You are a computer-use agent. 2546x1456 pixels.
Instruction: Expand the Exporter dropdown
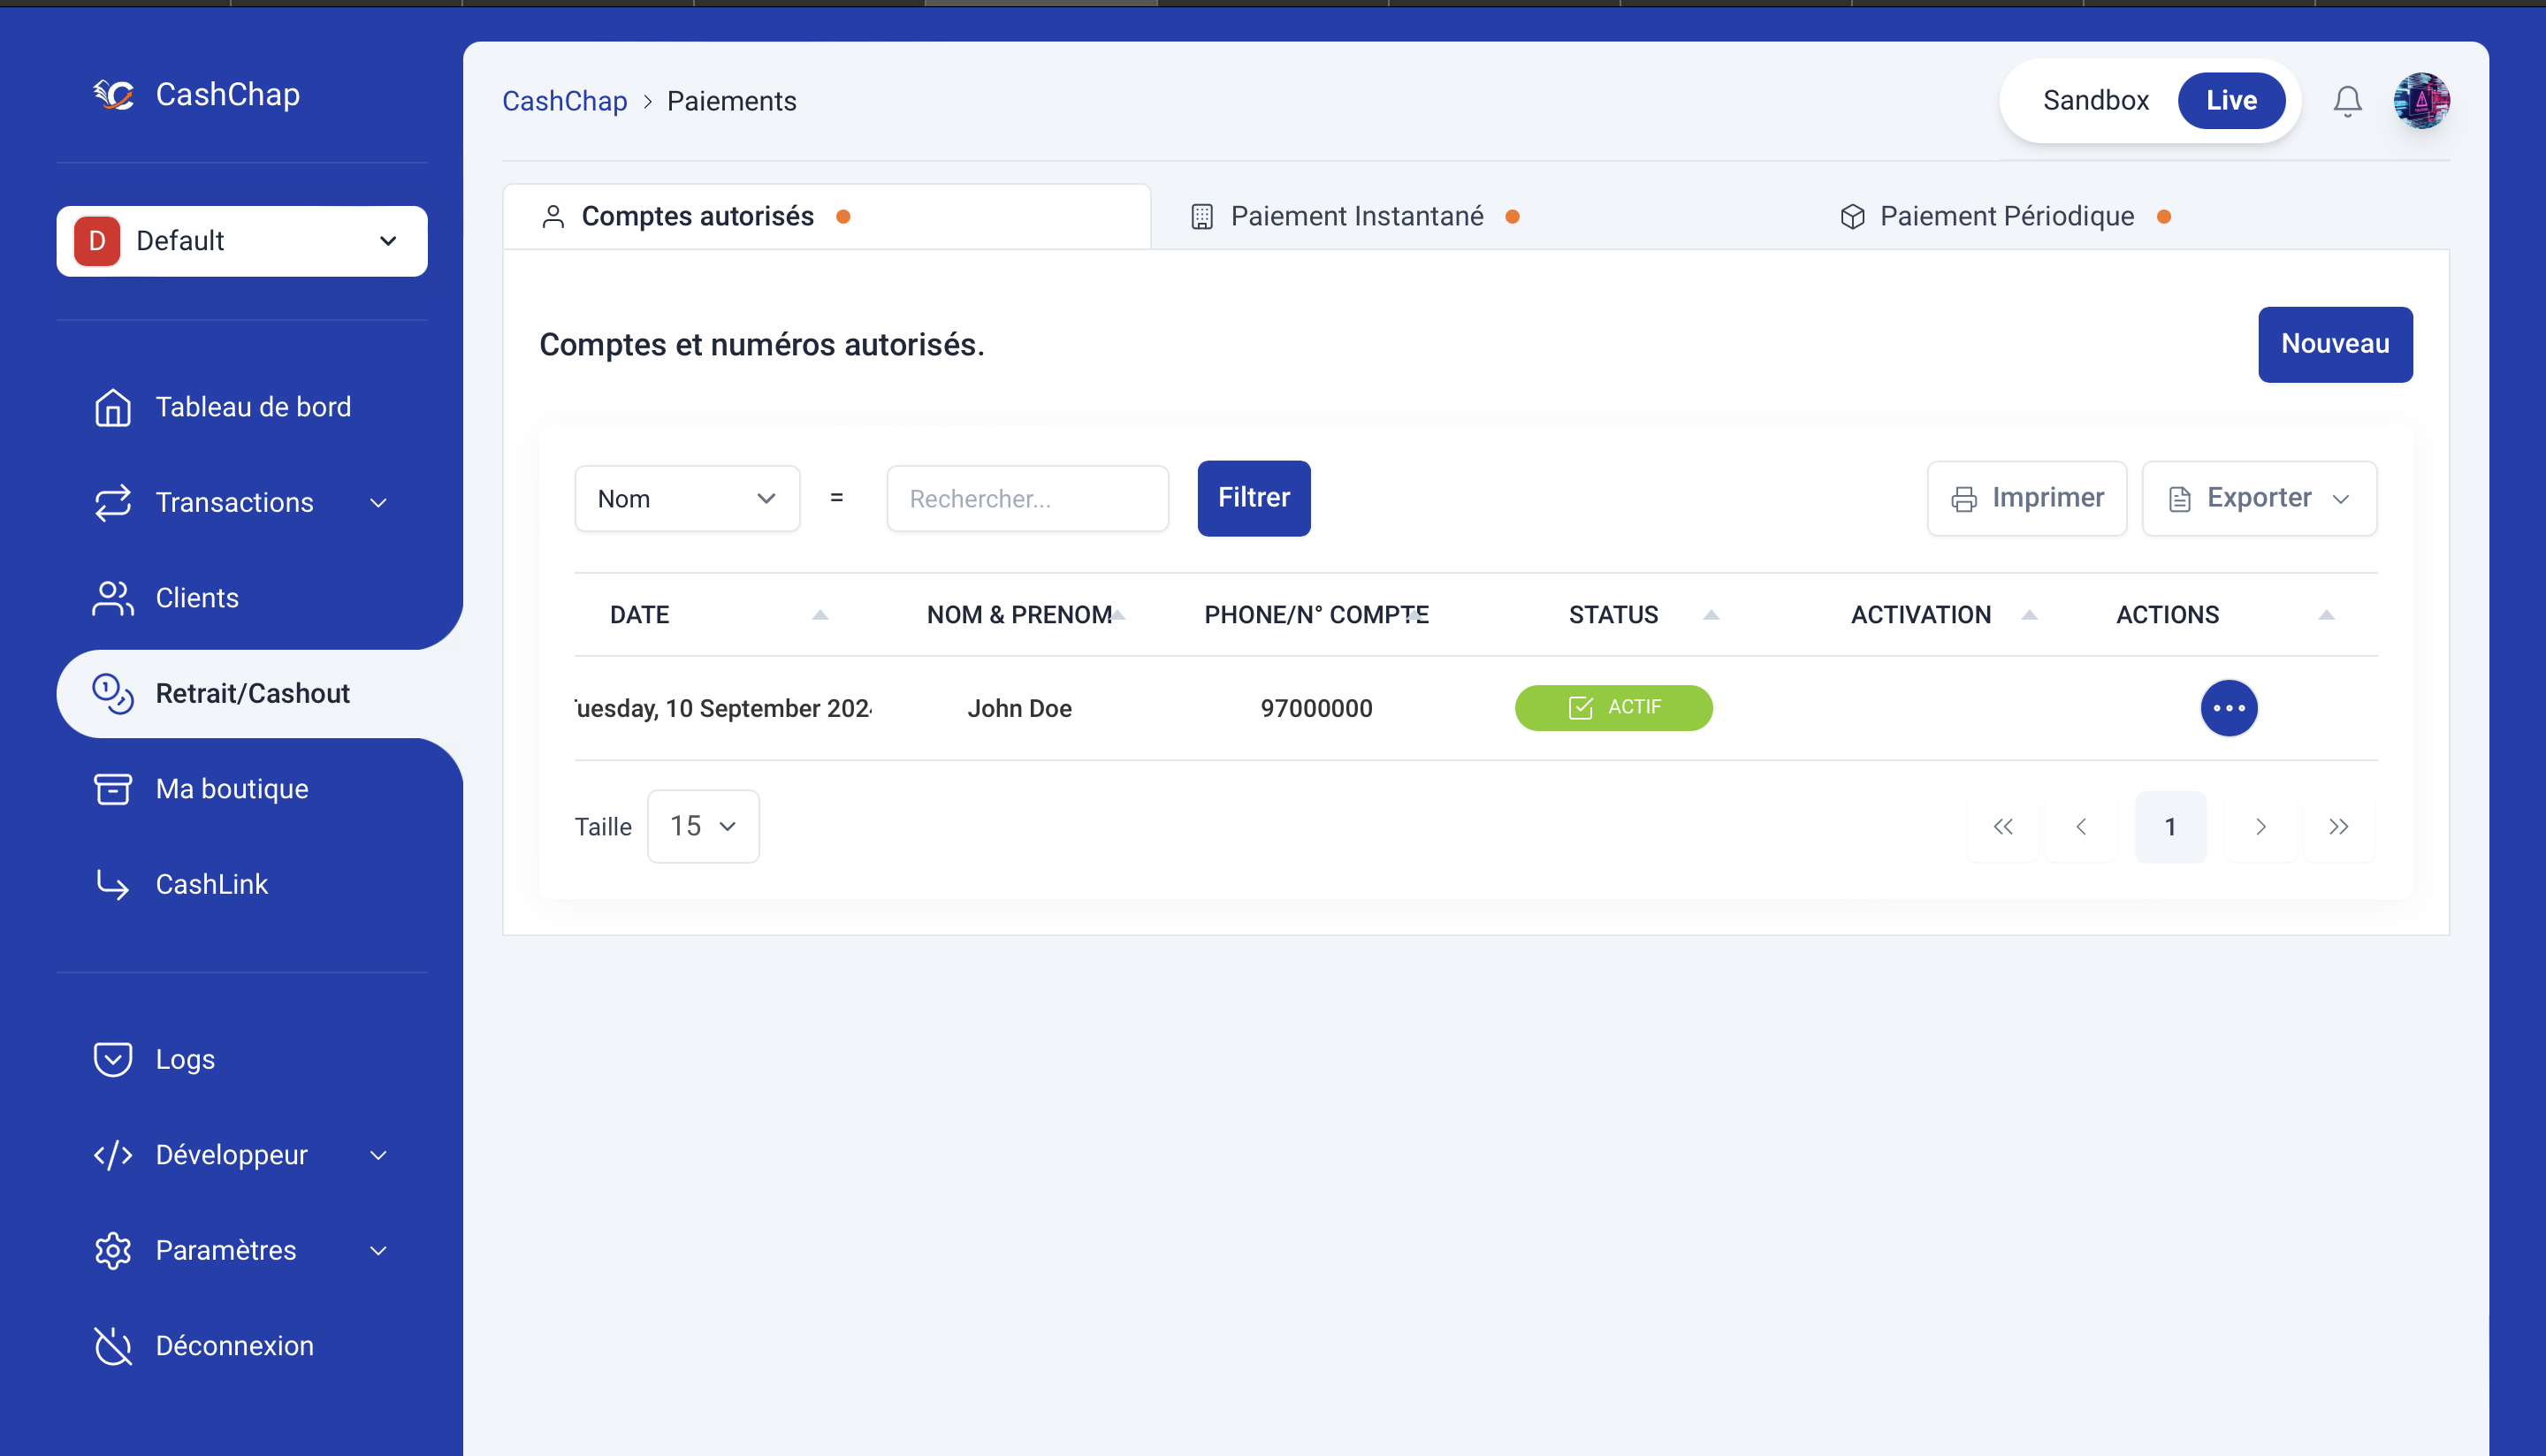(2259, 499)
